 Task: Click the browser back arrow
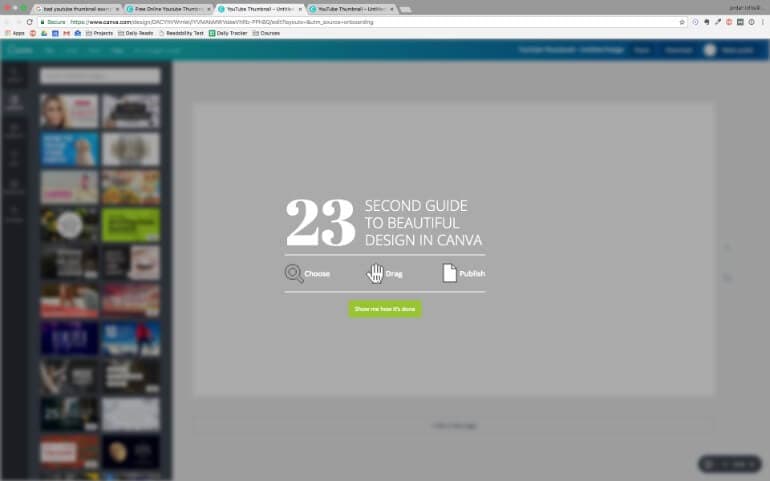pyautogui.click(x=7, y=21)
